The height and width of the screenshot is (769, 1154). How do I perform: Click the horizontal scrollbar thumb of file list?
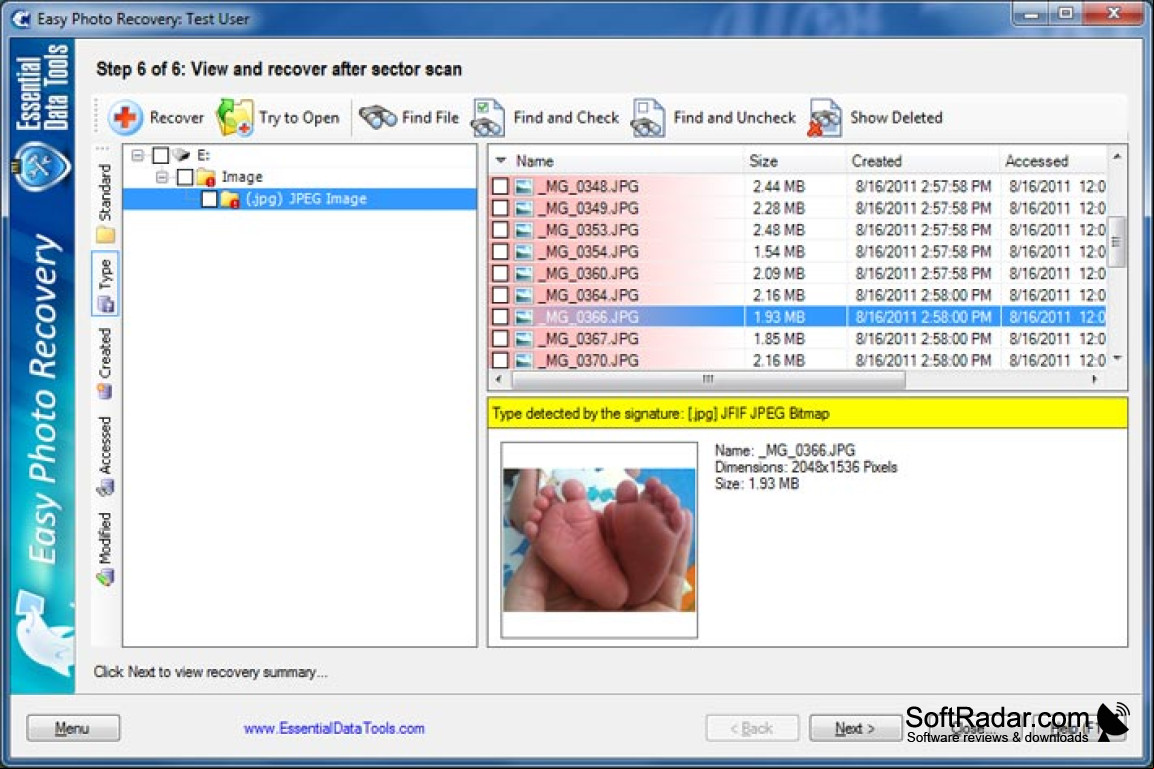coord(708,380)
